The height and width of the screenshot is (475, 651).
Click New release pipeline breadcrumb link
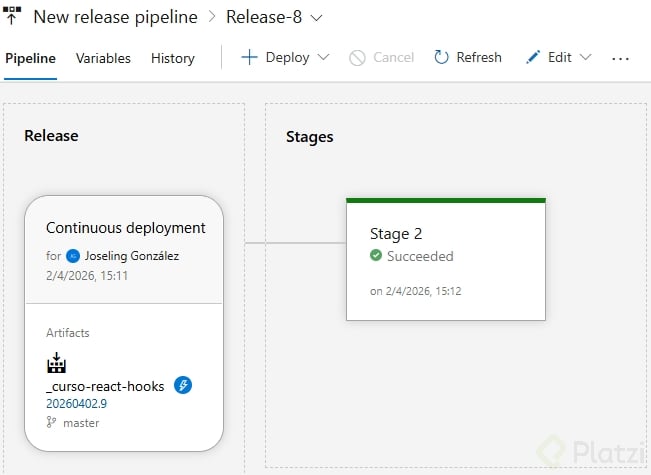coord(115,17)
